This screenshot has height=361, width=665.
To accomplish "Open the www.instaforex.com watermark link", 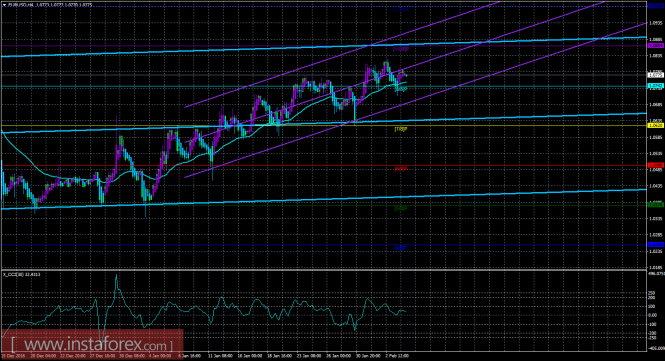I will coord(92,344).
